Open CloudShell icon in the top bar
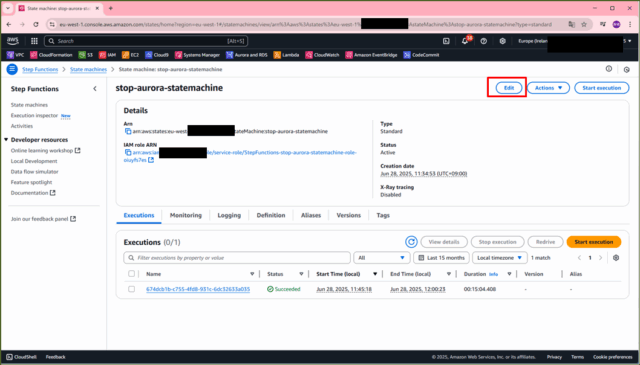The width and height of the screenshot is (640, 365). pos(446,41)
